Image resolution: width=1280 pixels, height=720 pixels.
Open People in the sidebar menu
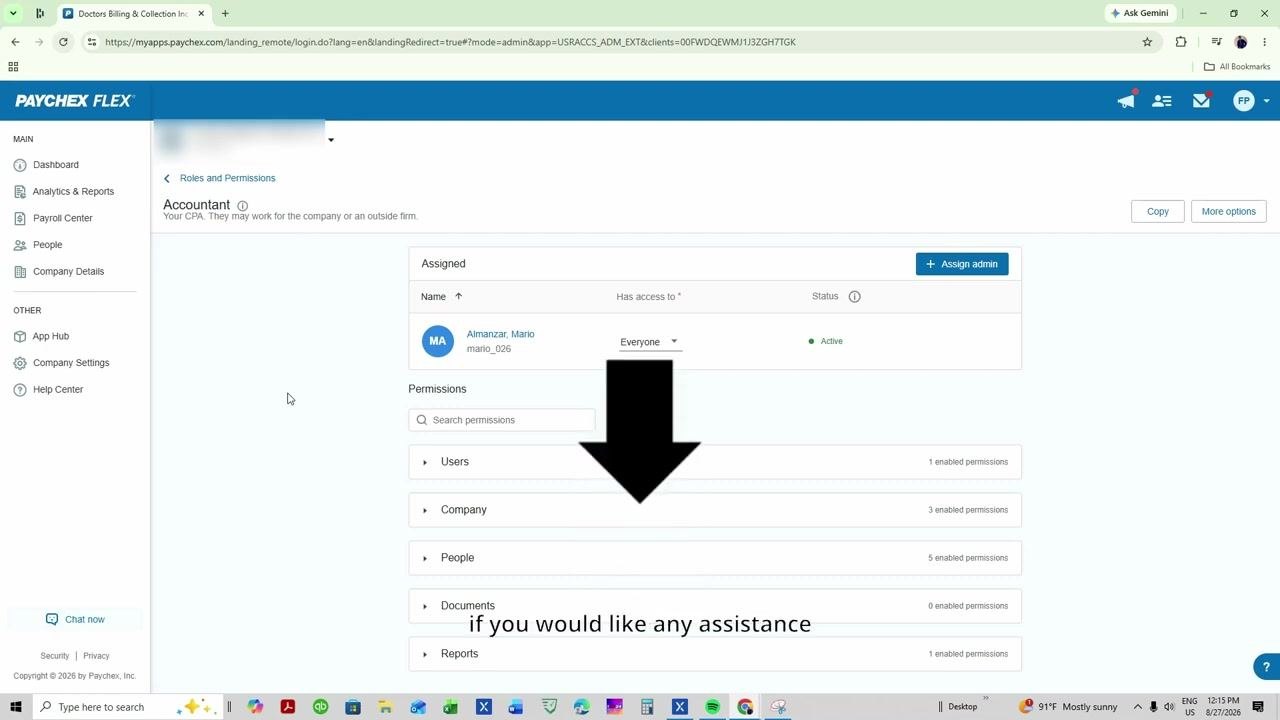[x=47, y=245]
